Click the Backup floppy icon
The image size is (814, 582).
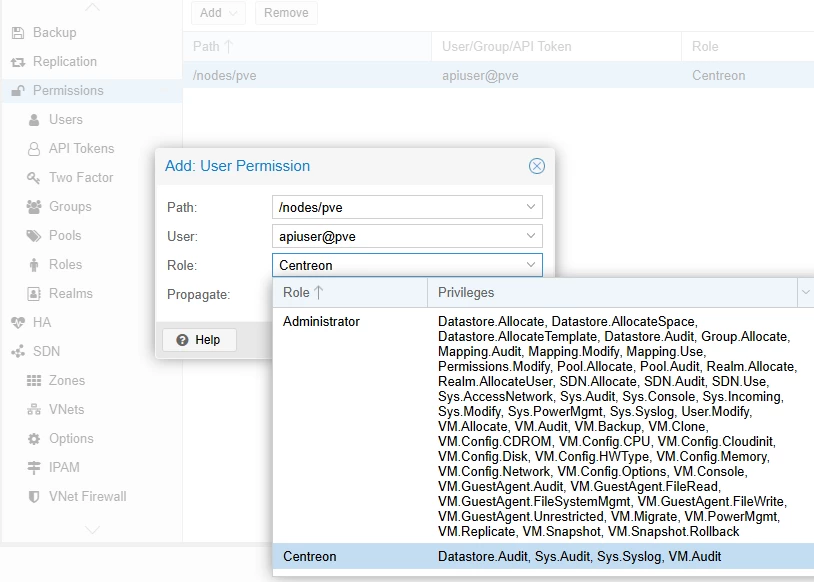coord(18,33)
